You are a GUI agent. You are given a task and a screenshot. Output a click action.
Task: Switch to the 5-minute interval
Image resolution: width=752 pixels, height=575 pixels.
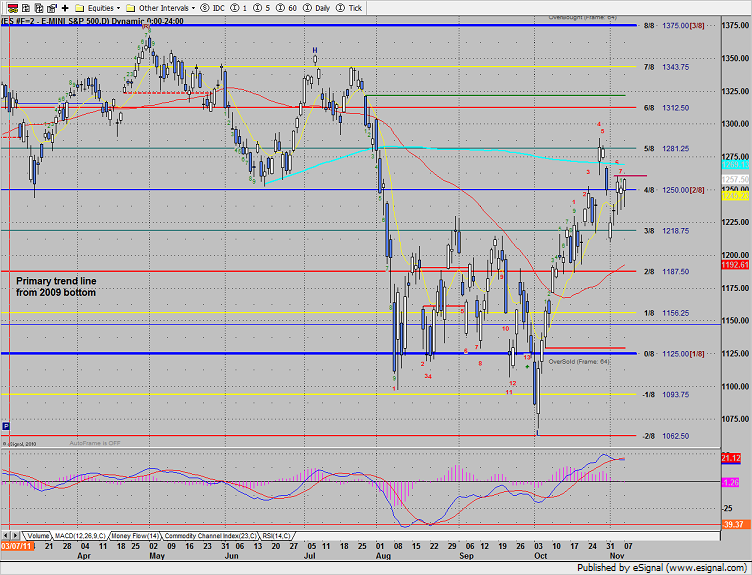(x=262, y=8)
